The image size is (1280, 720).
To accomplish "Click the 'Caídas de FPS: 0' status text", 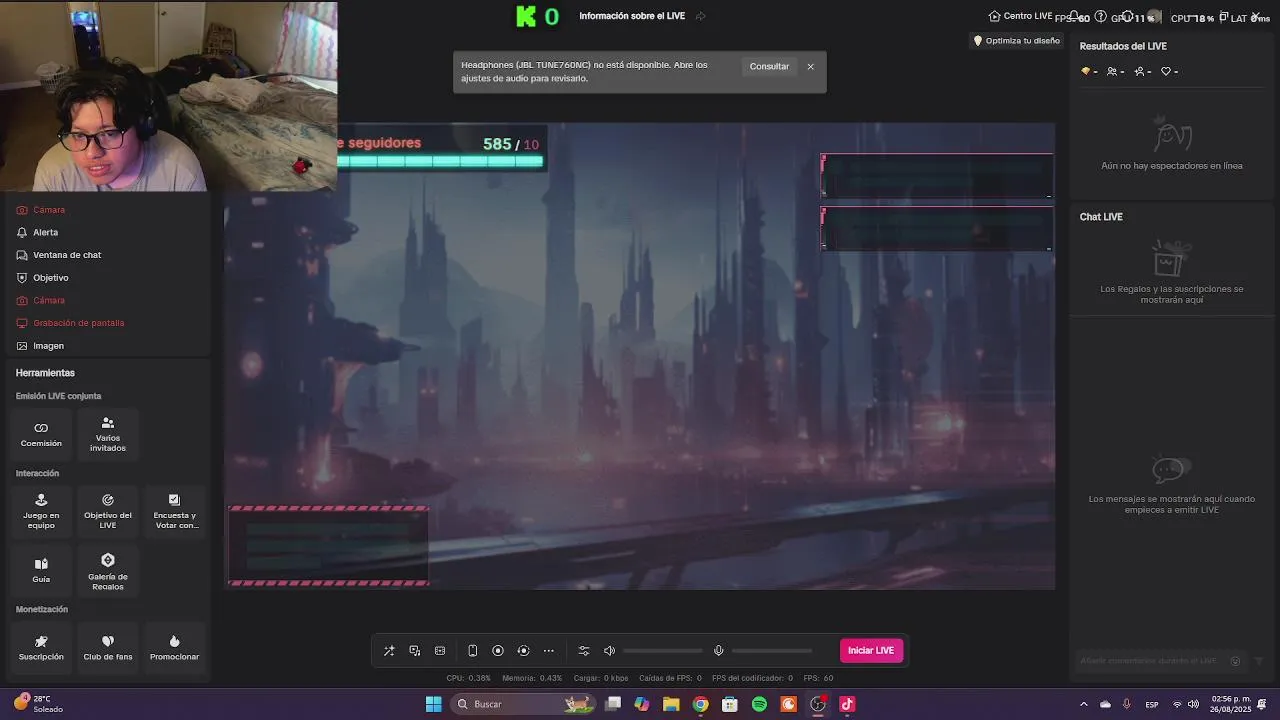I will [x=670, y=678].
